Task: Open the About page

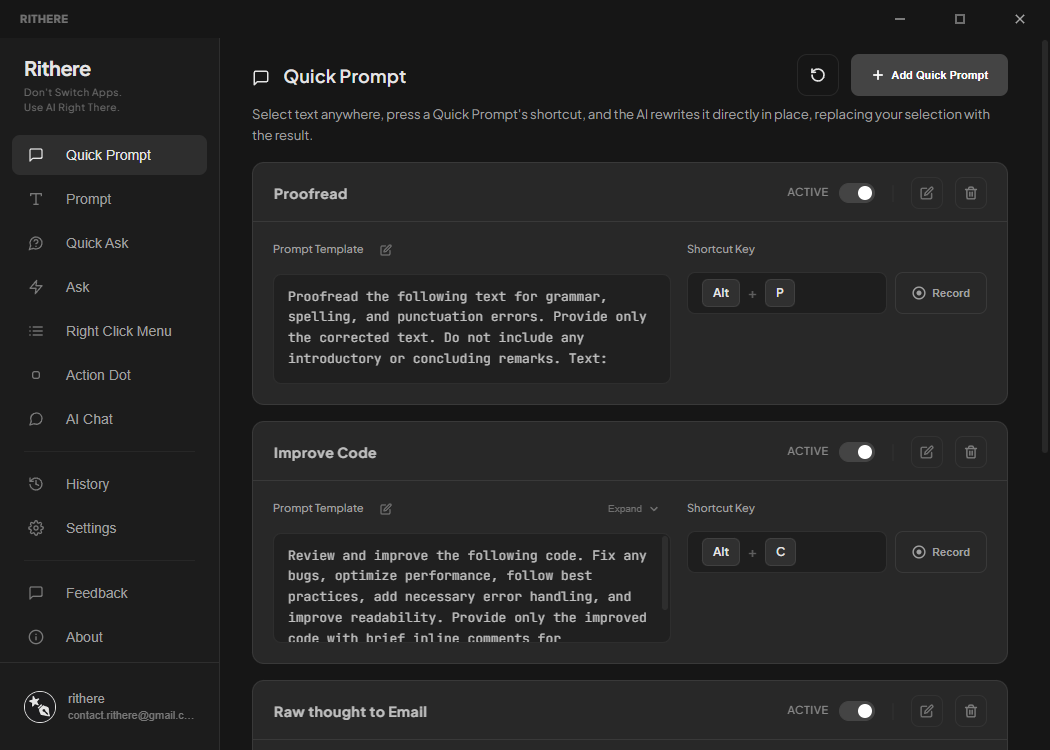Action: point(109,638)
